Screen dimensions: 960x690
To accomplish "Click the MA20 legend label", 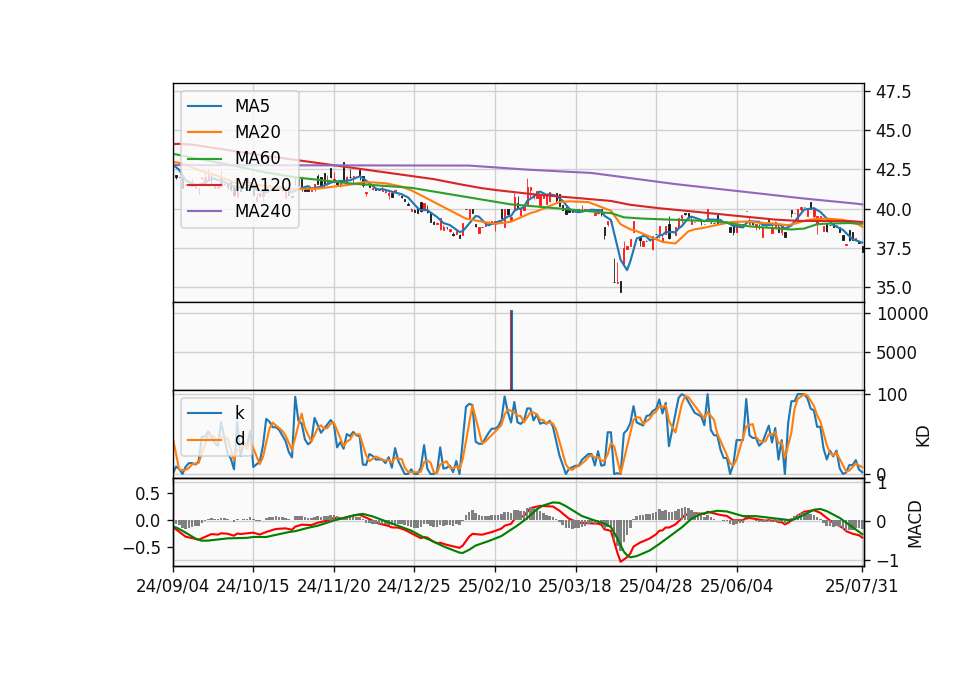I will [257, 132].
